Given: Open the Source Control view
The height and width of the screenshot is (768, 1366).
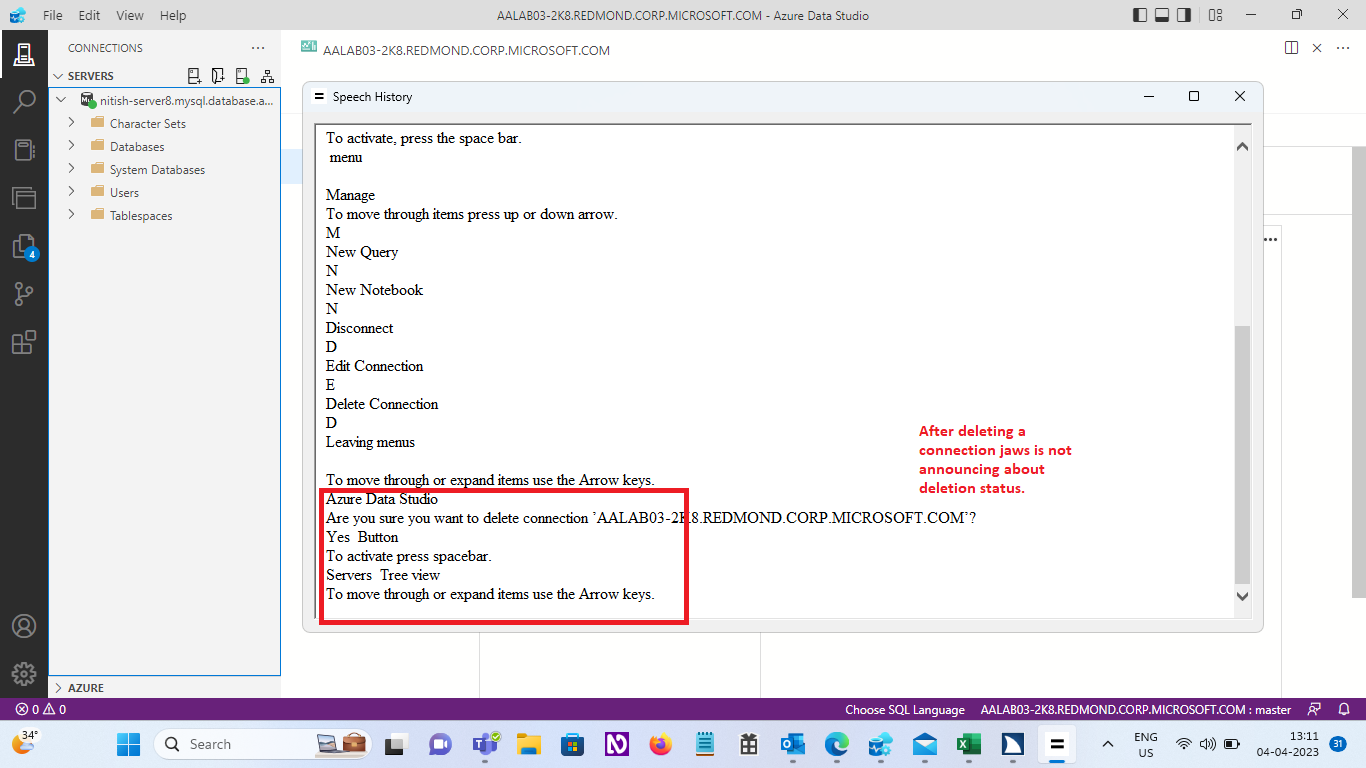Looking at the screenshot, I should (x=24, y=293).
